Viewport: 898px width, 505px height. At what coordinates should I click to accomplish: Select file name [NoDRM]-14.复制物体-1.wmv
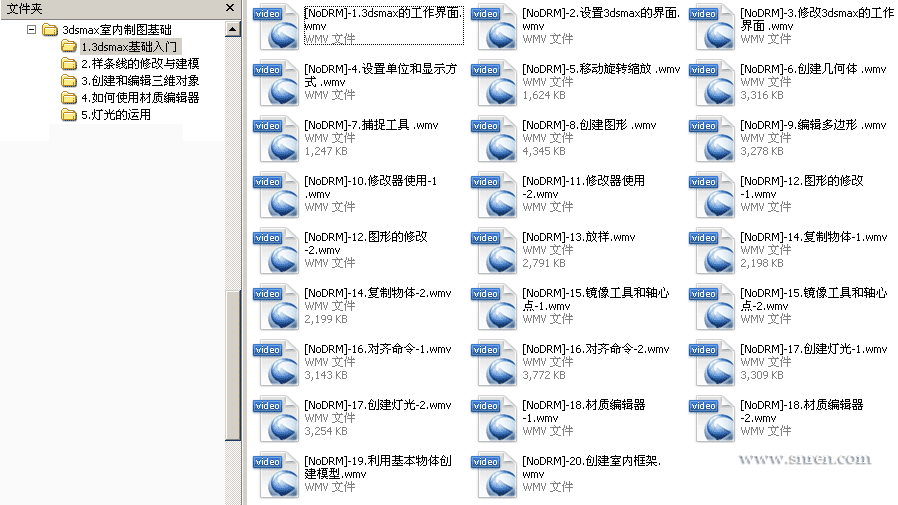click(x=813, y=237)
